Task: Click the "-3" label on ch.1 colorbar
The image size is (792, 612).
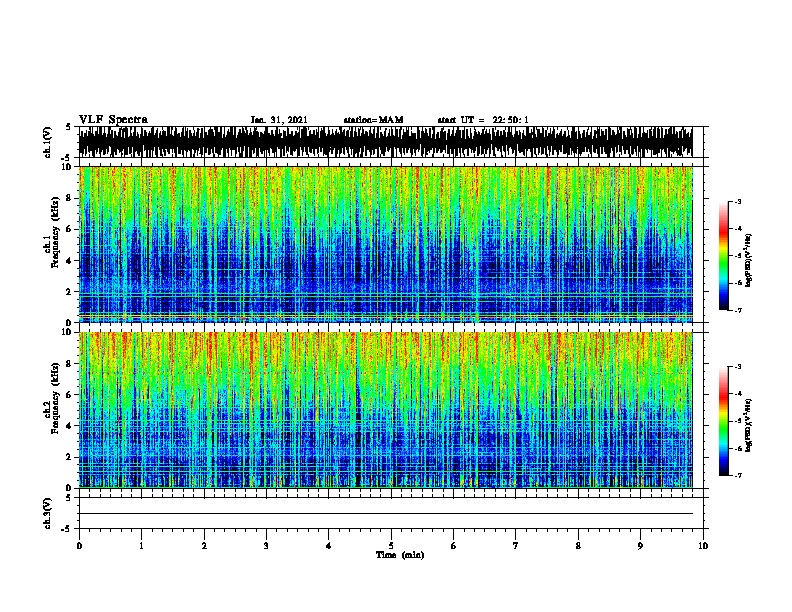Action: pos(738,201)
